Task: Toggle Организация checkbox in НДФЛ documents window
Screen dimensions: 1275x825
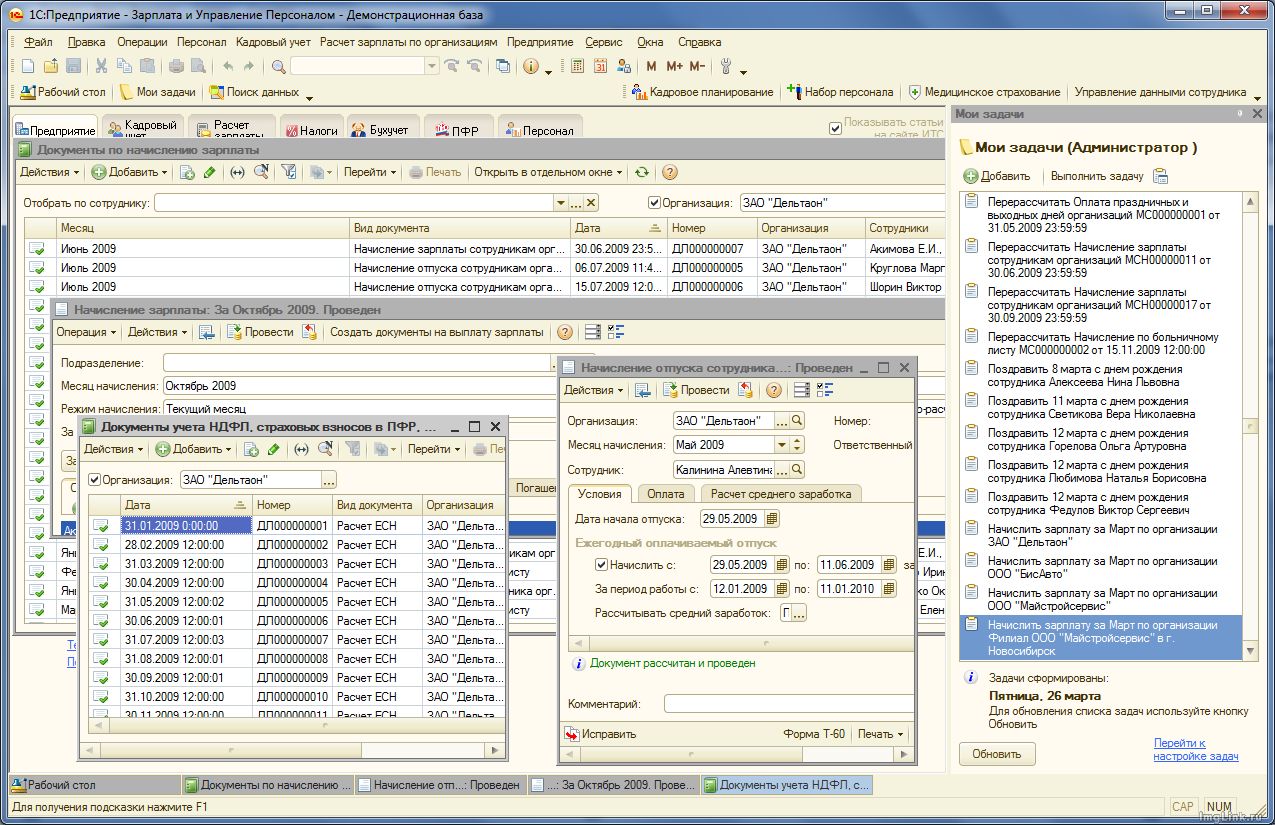Action: point(95,479)
